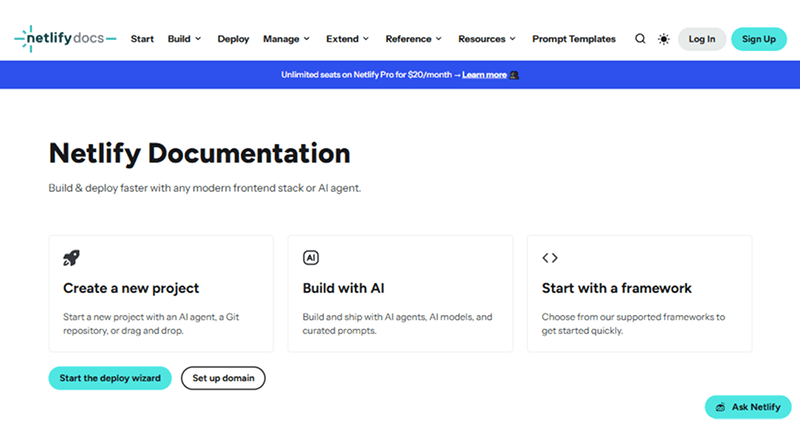Expand the Reference dropdown
This screenshot has height=445, width=800.
[x=413, y=39]
